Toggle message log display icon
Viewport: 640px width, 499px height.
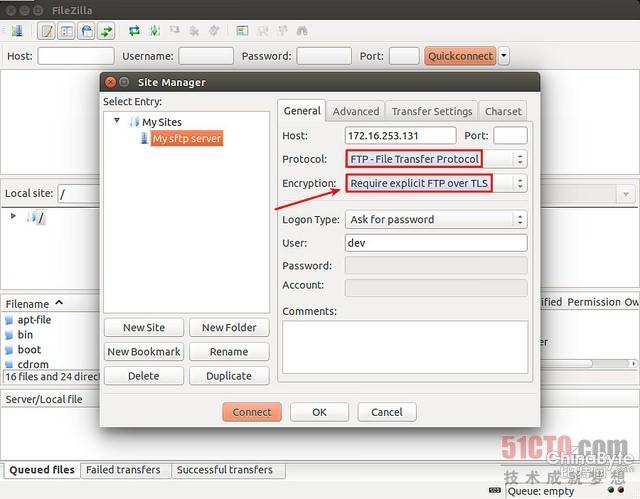click(47, 31)
